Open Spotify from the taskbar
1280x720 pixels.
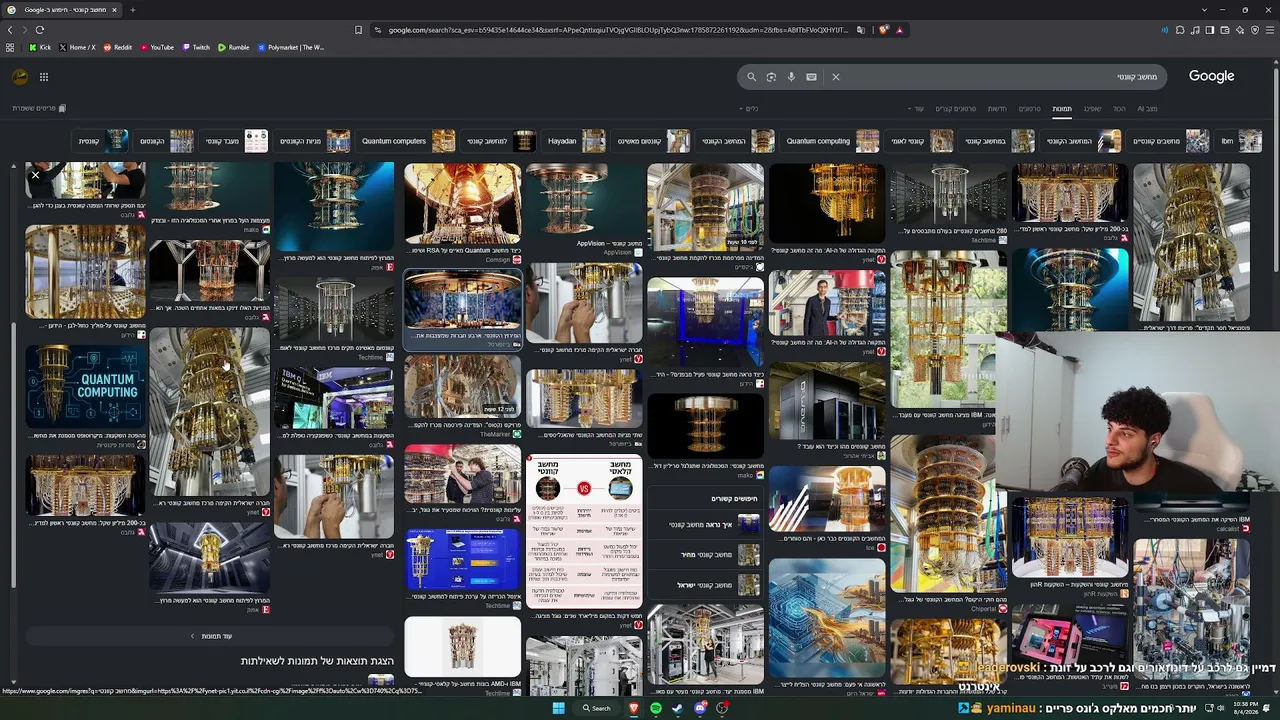tap(655, 708)
